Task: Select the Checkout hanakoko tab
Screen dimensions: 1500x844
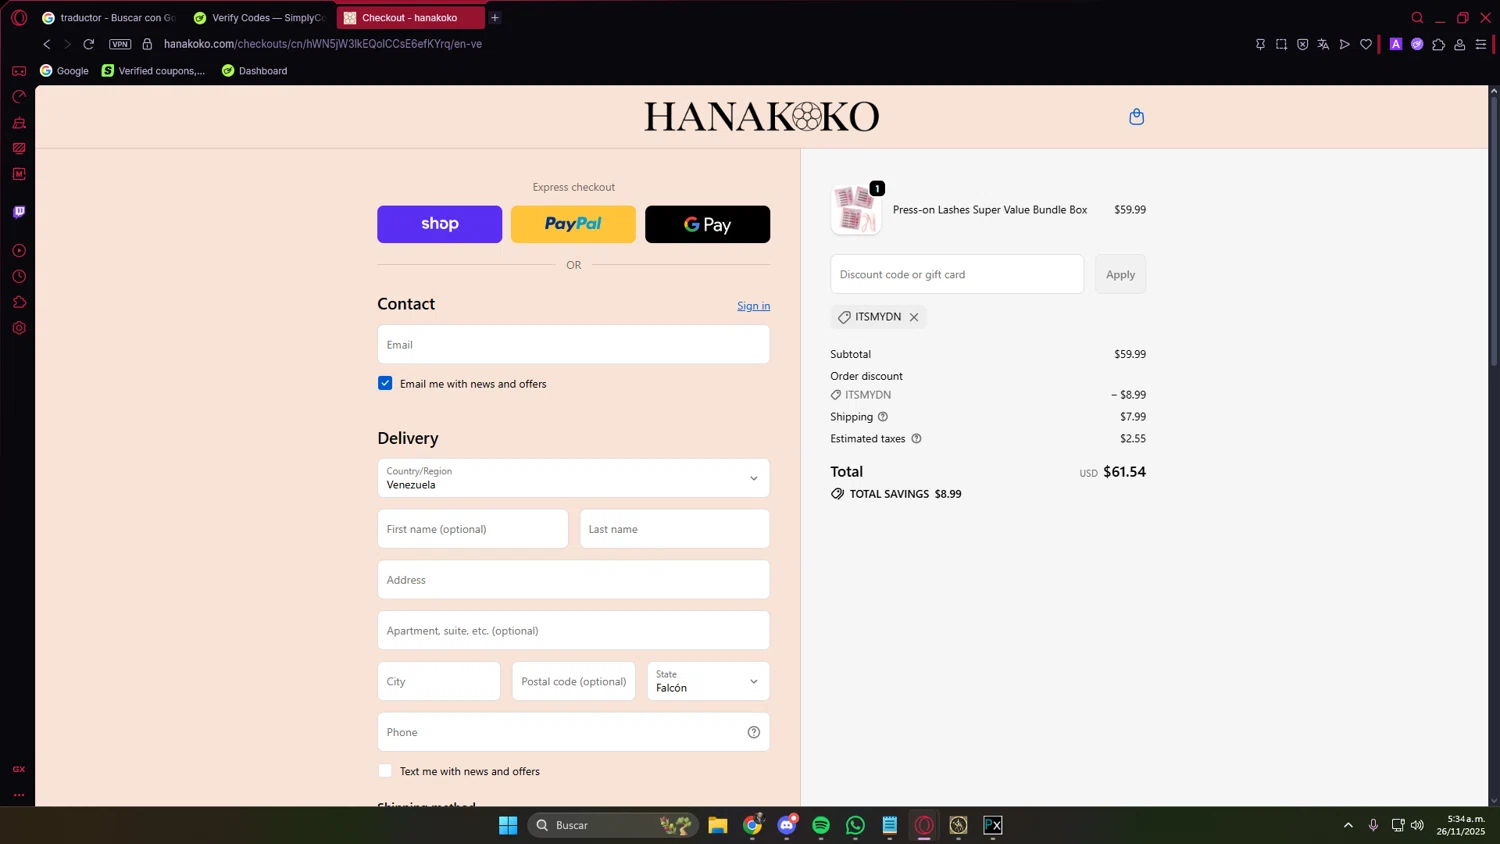Action: coord(410,18)
